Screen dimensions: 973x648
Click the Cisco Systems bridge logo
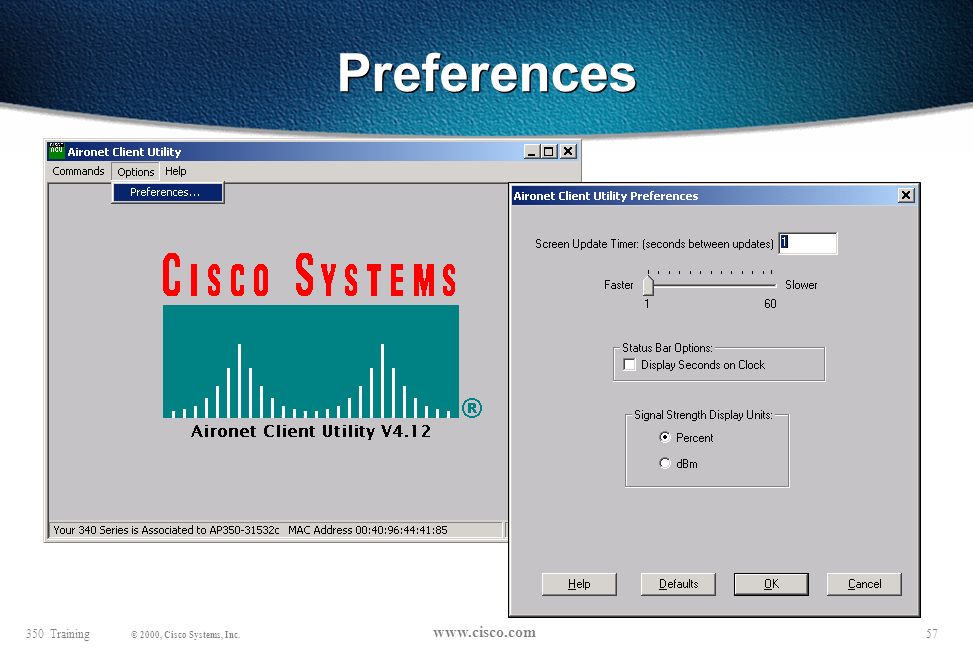coord(311,361)
